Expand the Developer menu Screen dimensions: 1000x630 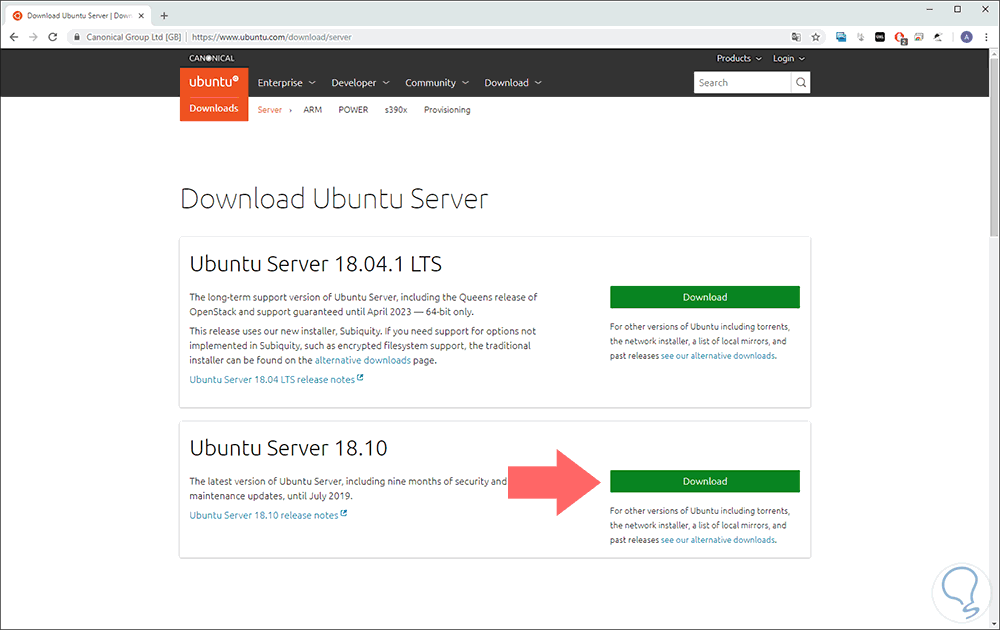click(360, 83)
